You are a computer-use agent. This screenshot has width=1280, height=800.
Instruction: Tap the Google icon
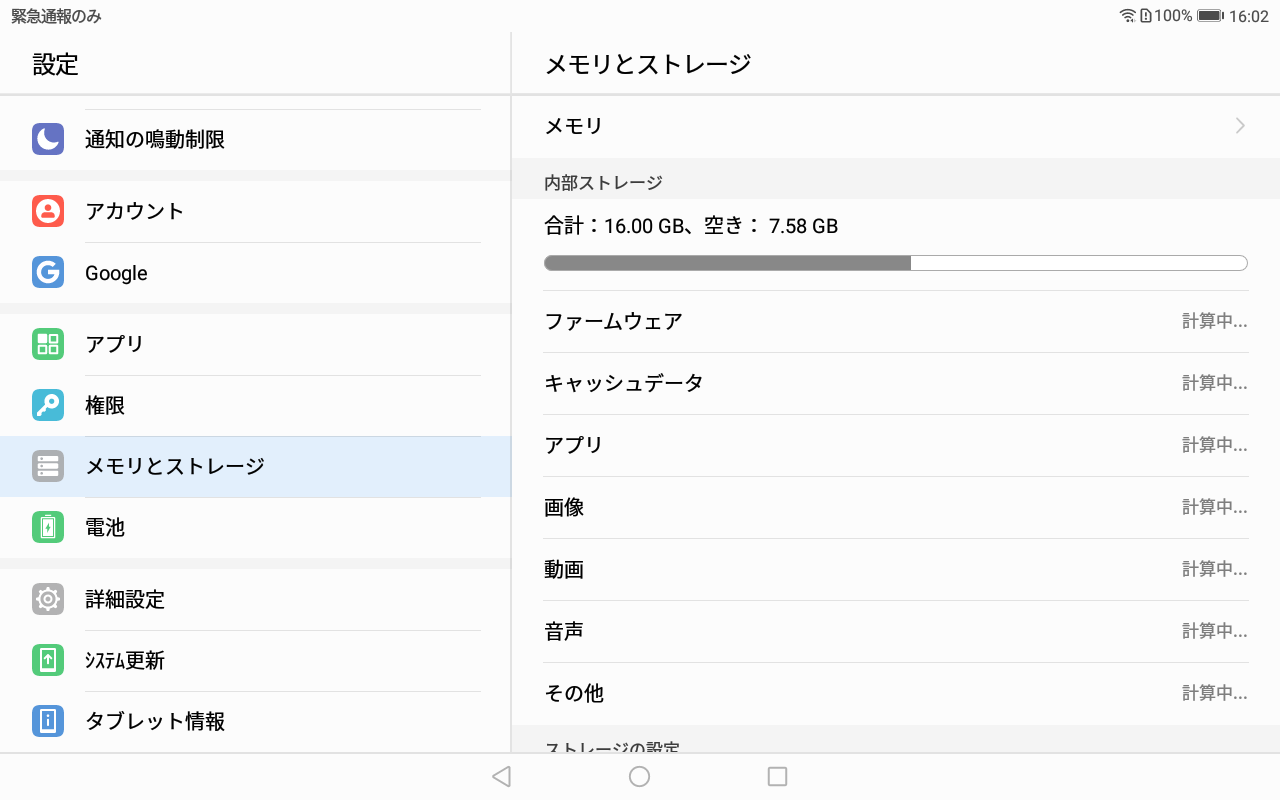tap(47, 272)
